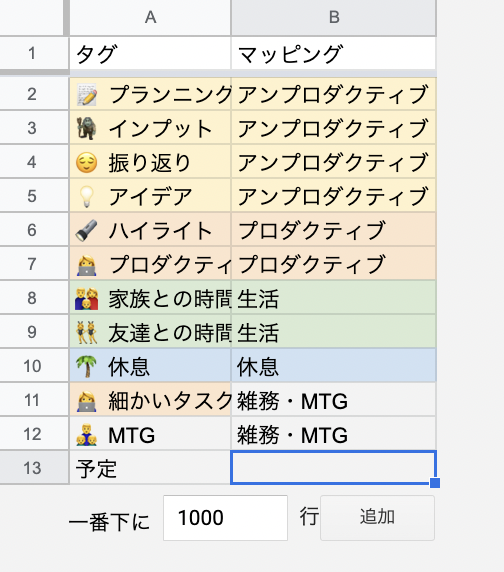Select the マッピング header cell
Image resolution: width=504 pixels, height=572 pixels.
pyautogui.click(x=334, y=53)
